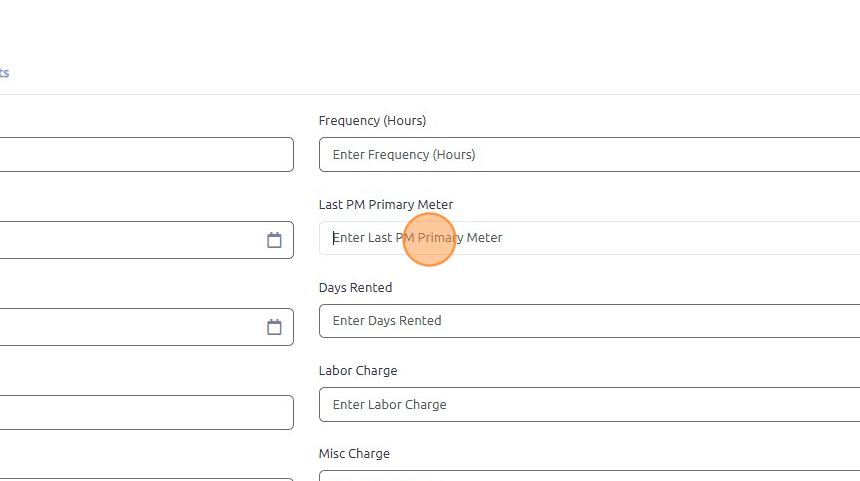
Task: Open the partially visible blue link at top-left
Action: pos(4,73)
